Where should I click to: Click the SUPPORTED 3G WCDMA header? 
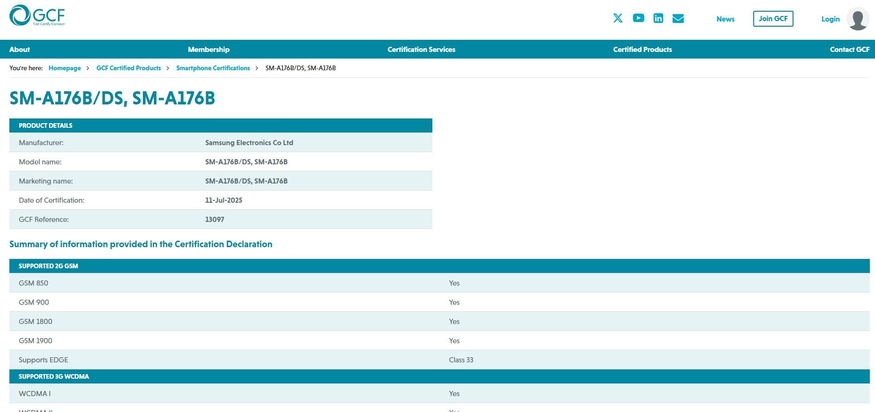[x=439, y=376]
